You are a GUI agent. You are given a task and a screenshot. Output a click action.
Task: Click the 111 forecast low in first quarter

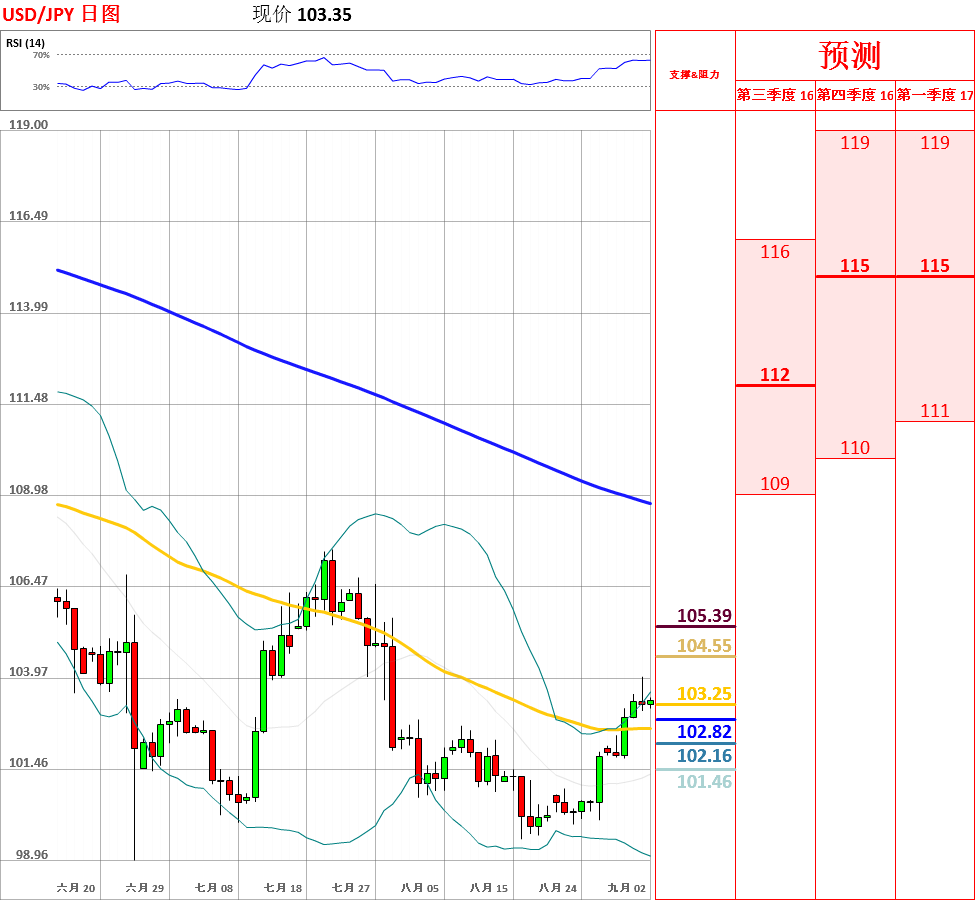[x=935, y=411]
